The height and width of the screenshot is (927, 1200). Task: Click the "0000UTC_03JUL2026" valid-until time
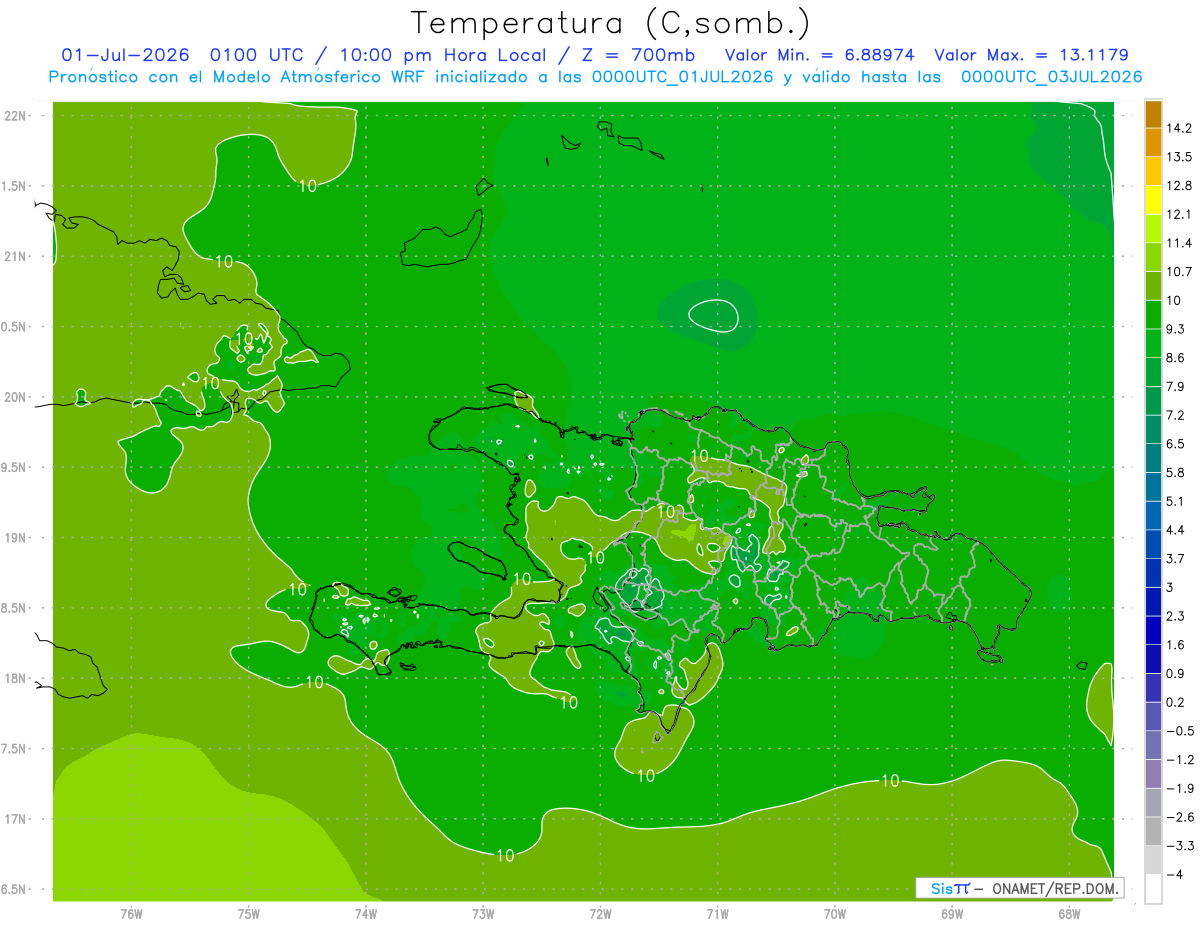(x=1050, y=77)
